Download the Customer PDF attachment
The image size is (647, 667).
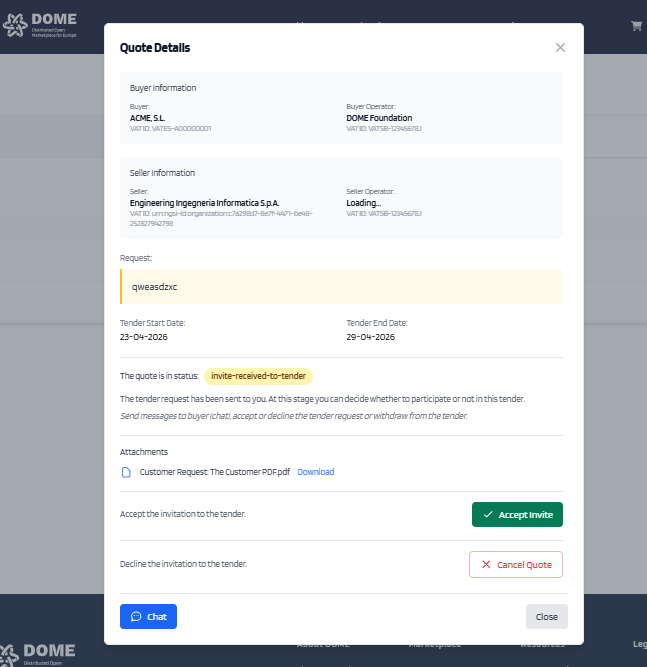(x=316, y=472)
